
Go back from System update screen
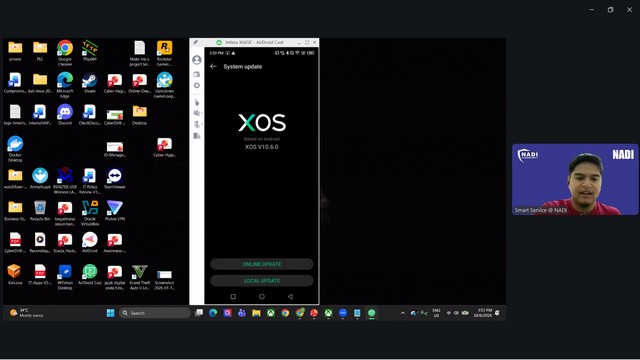pos(213,66)
